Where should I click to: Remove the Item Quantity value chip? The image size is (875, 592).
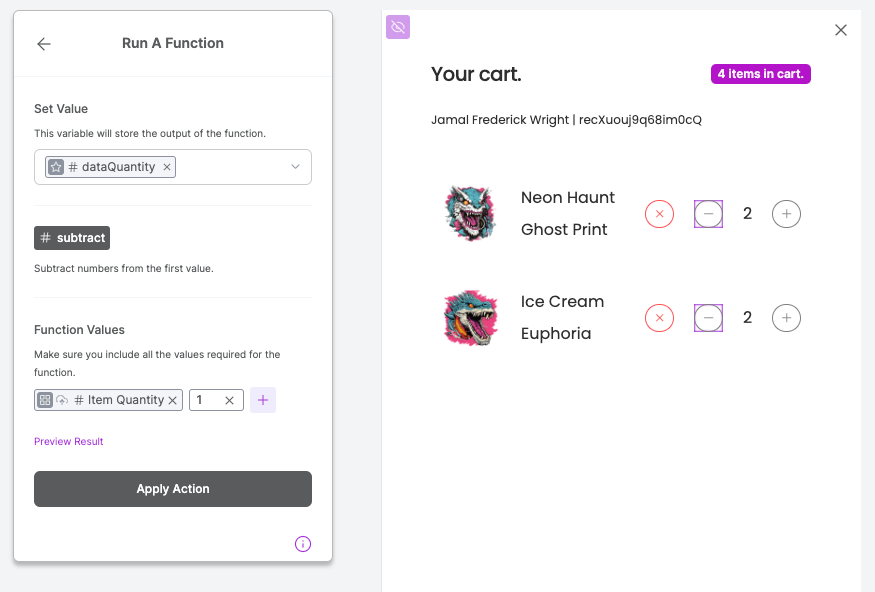172,400
